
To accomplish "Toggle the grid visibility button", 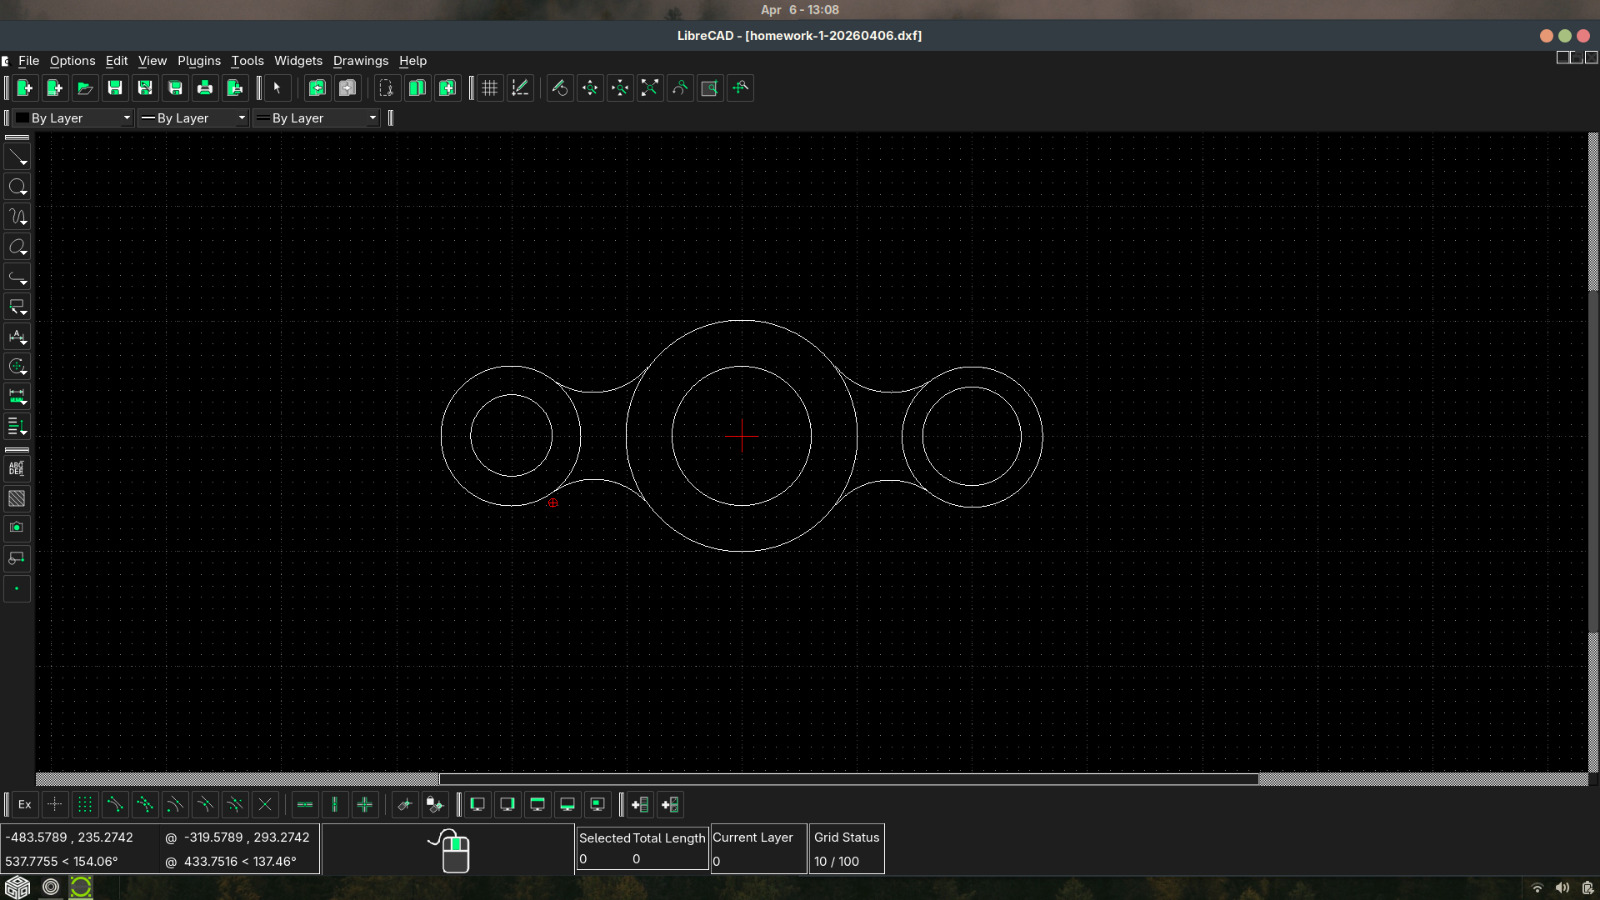I will [490, 88].
